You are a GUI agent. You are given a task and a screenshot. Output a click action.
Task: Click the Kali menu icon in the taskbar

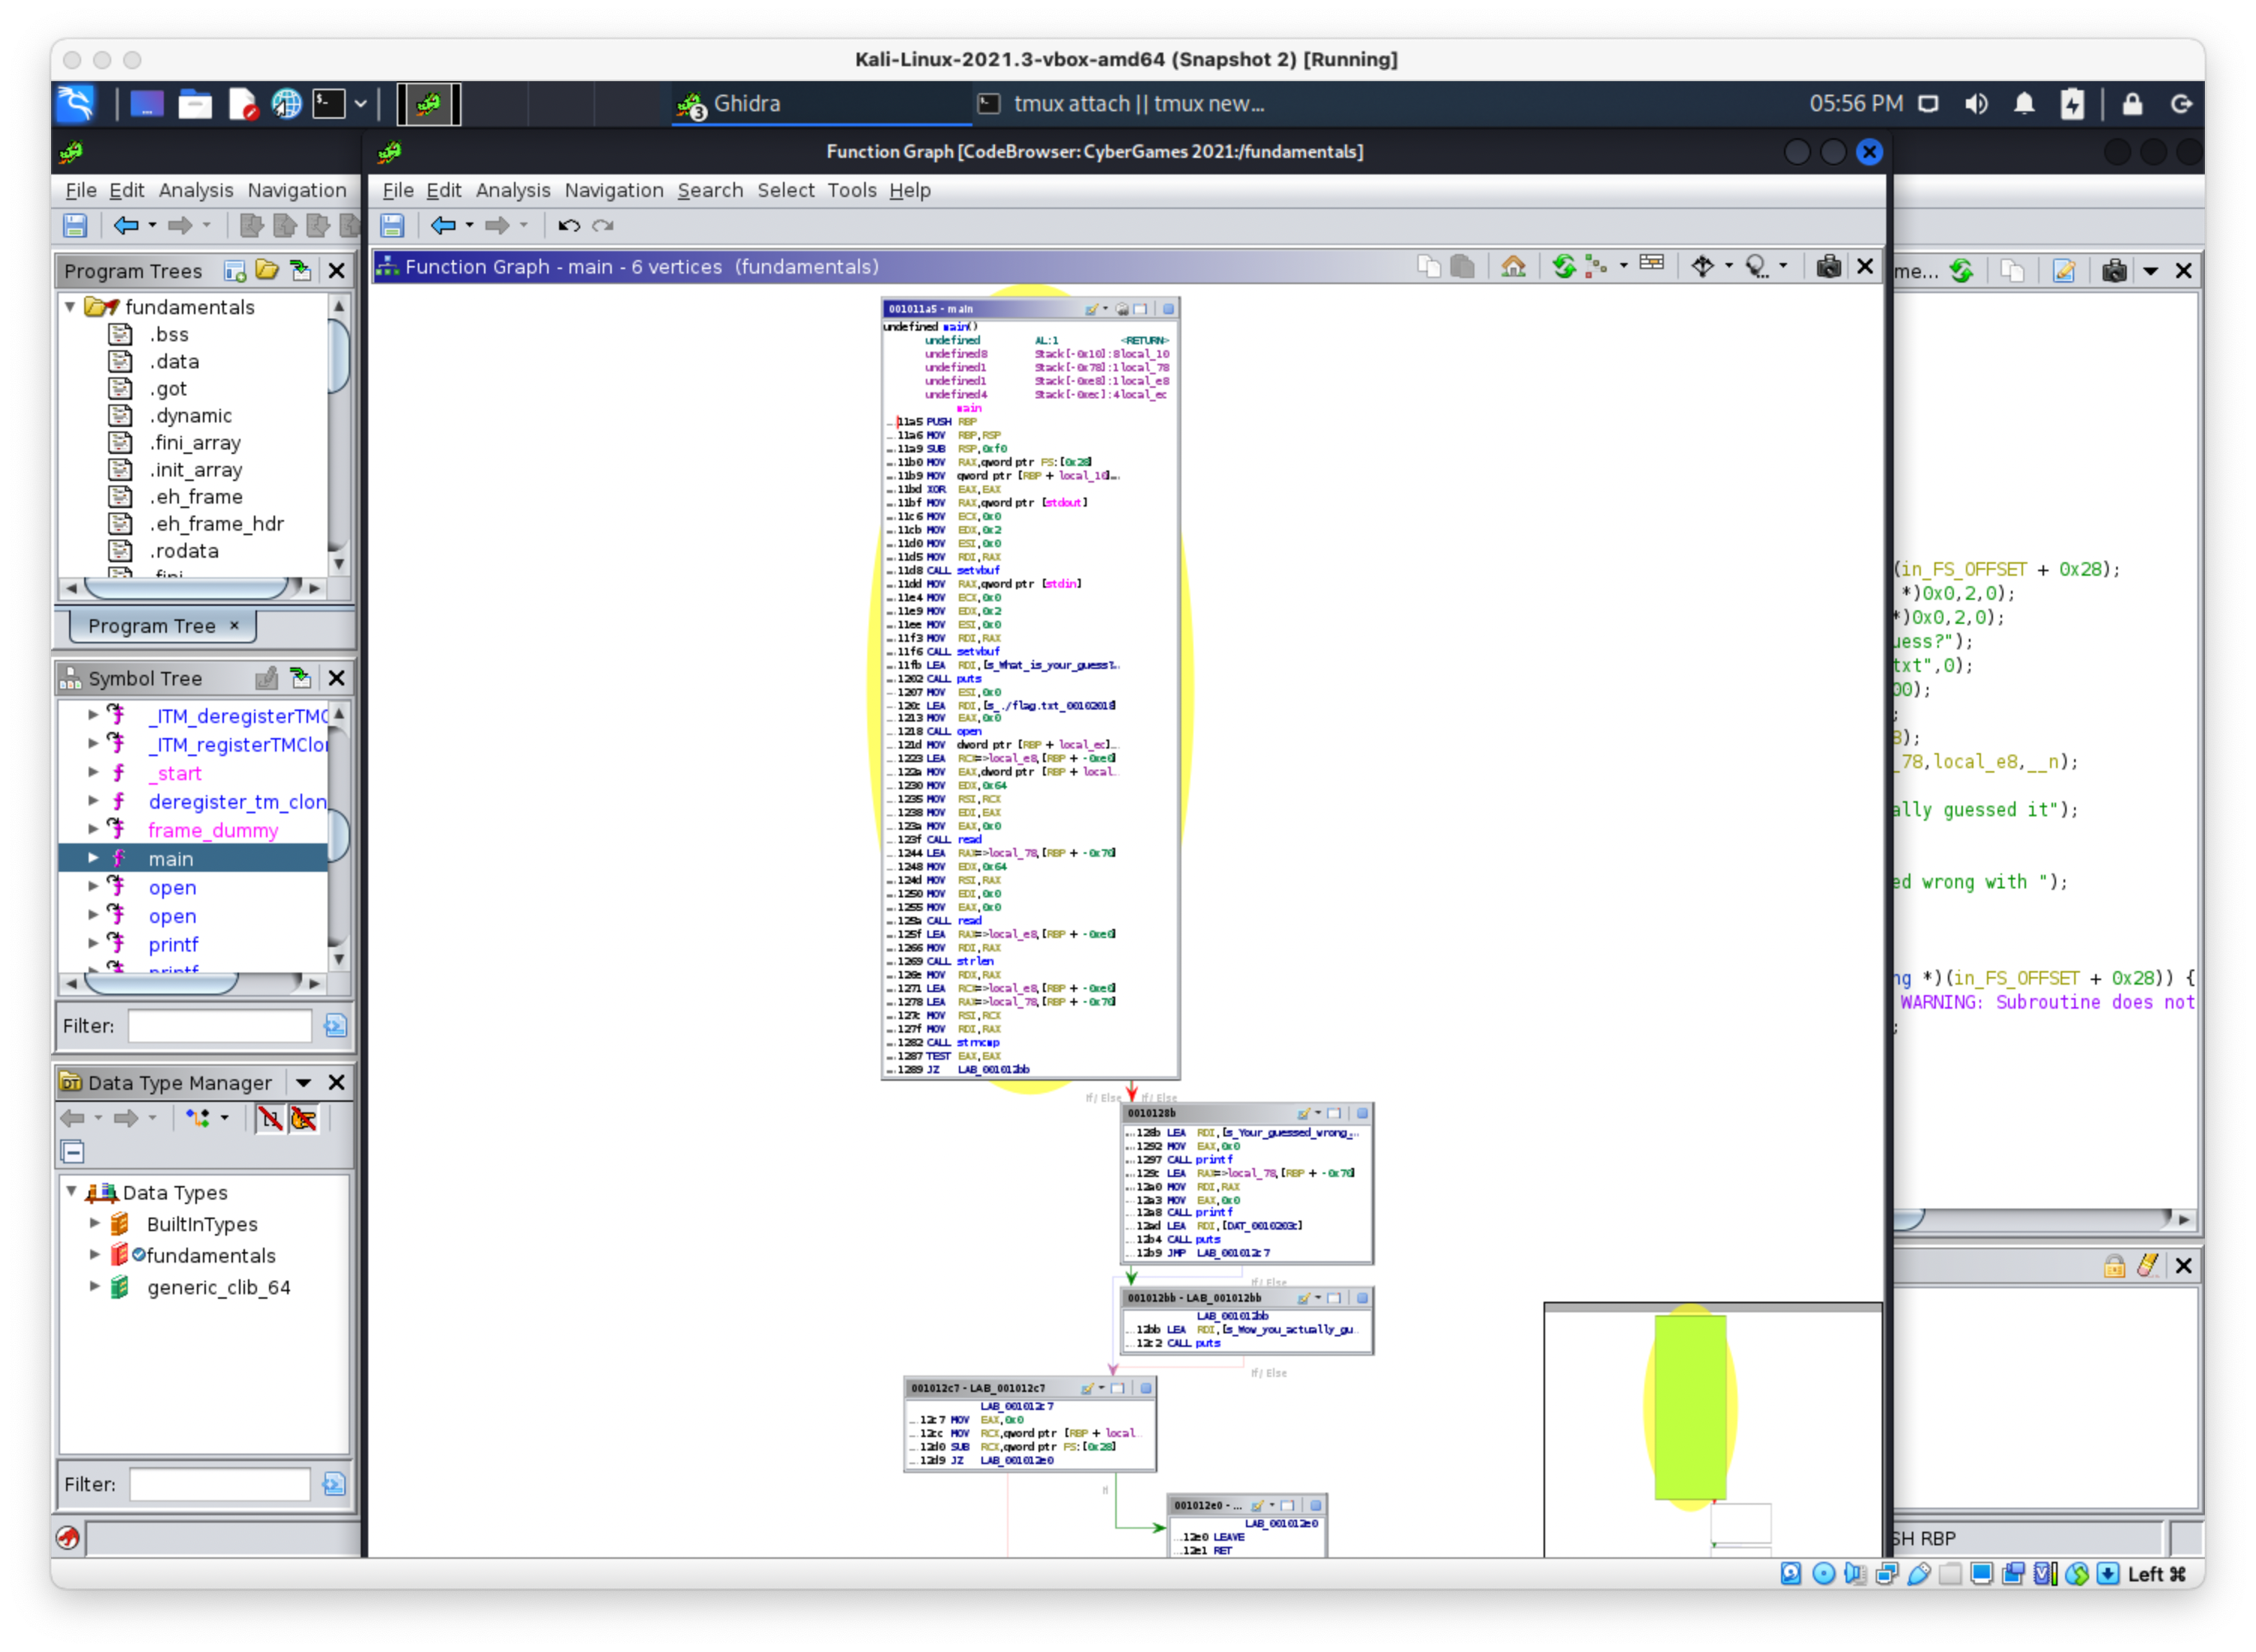coord(76,104)
